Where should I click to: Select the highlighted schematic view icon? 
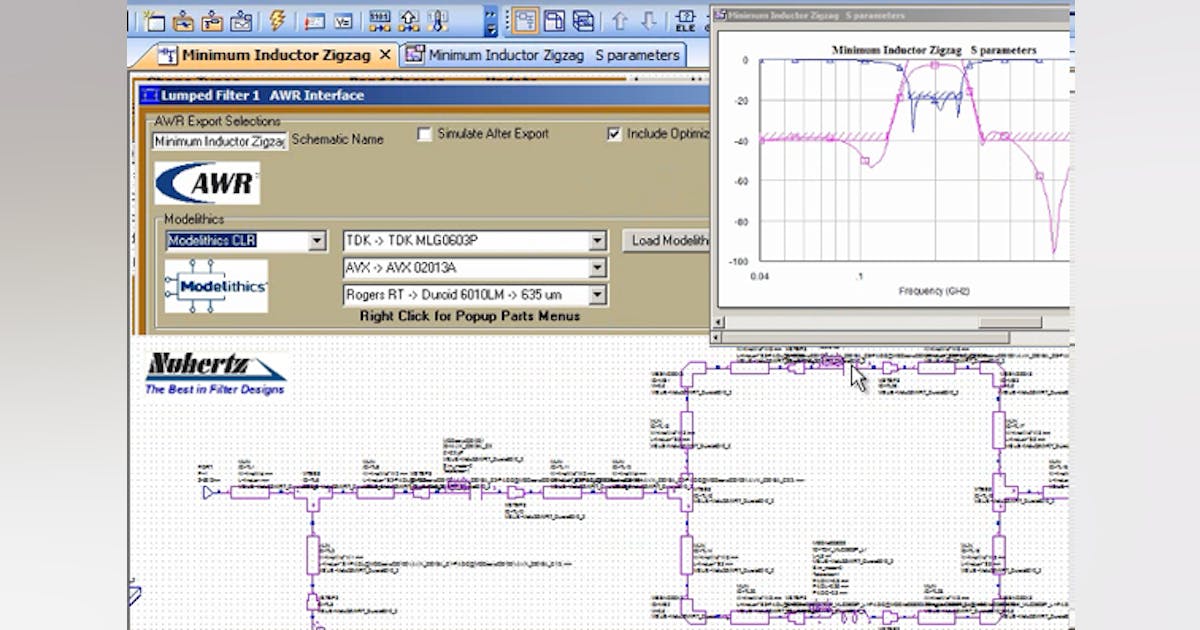click(x=526, y=18)
